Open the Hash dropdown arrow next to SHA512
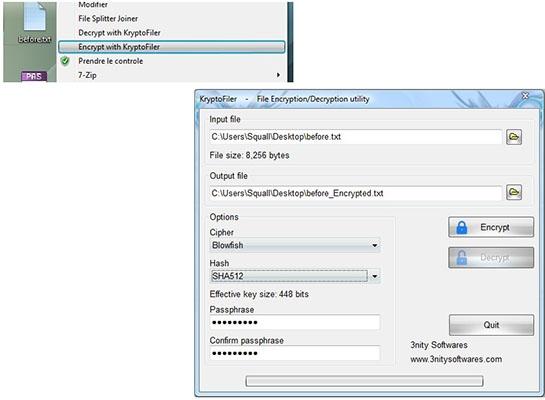 [x=375, y=276]
